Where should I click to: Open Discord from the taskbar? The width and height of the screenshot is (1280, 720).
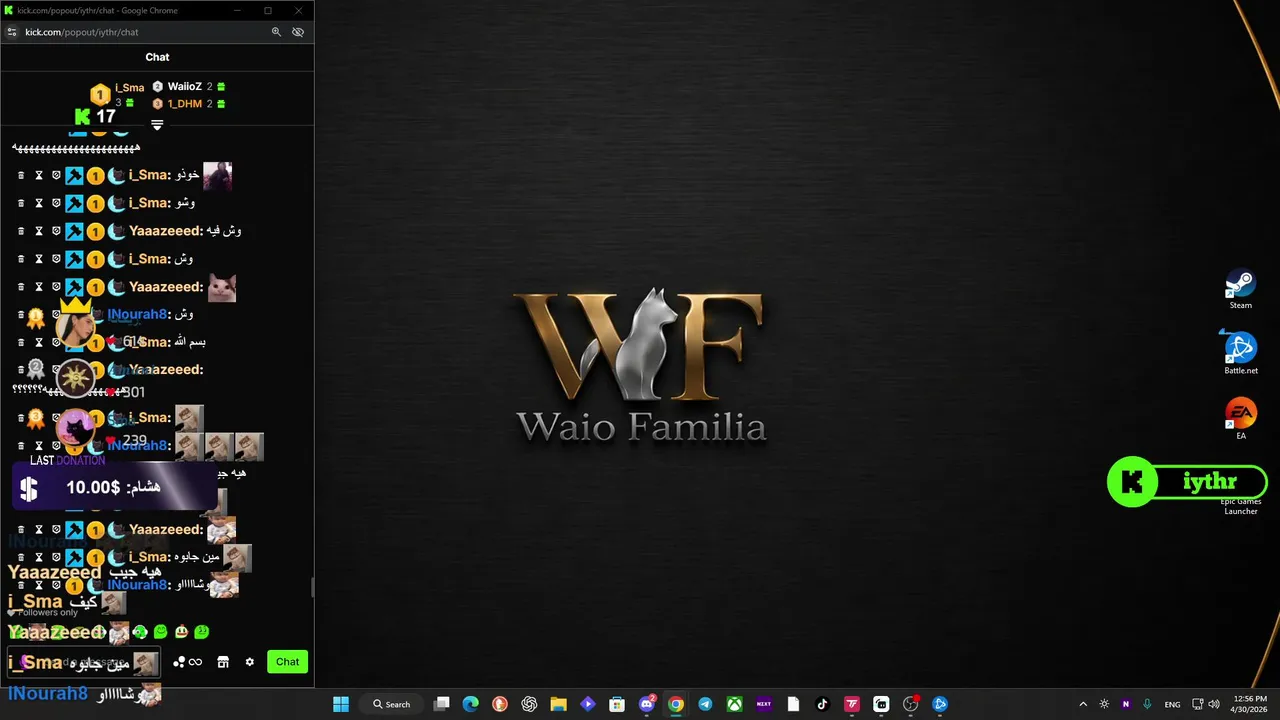(x=647, y=704)
